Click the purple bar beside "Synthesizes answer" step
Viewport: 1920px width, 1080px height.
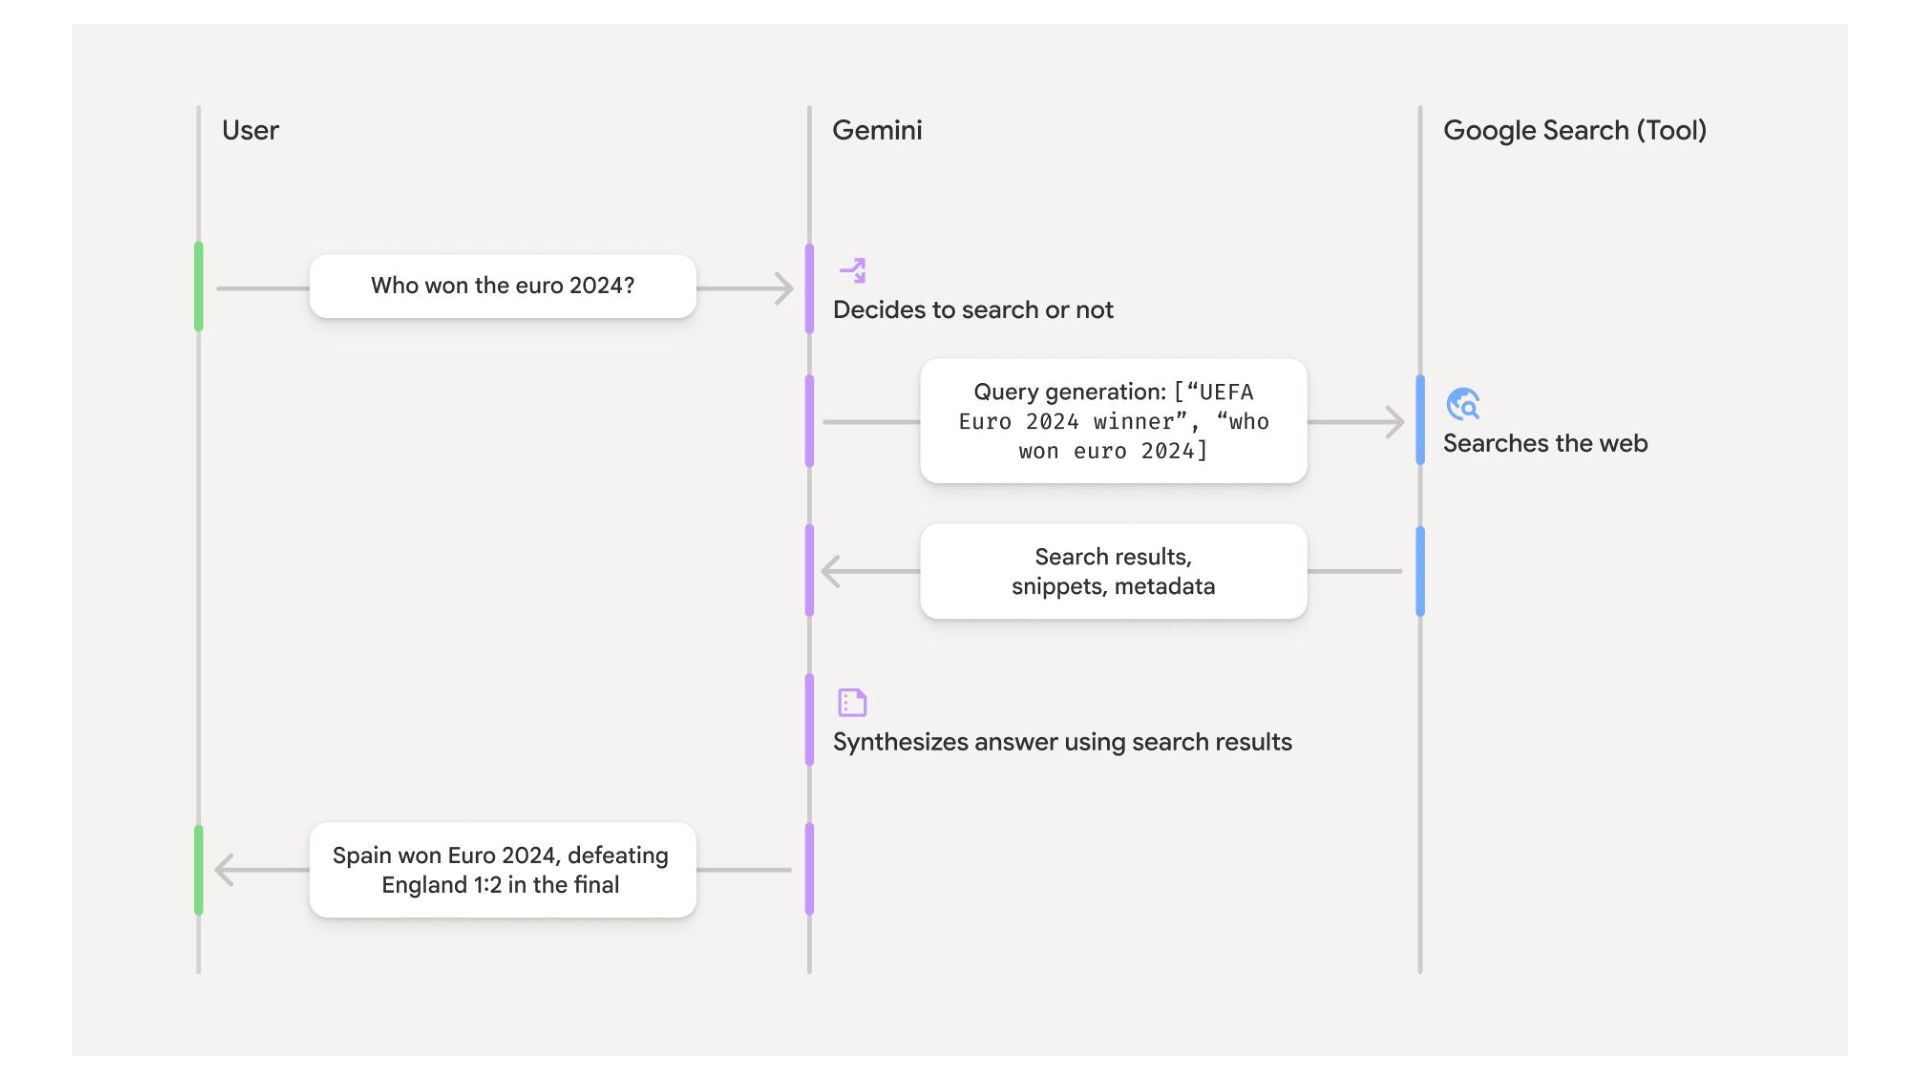tap(809, 720)
